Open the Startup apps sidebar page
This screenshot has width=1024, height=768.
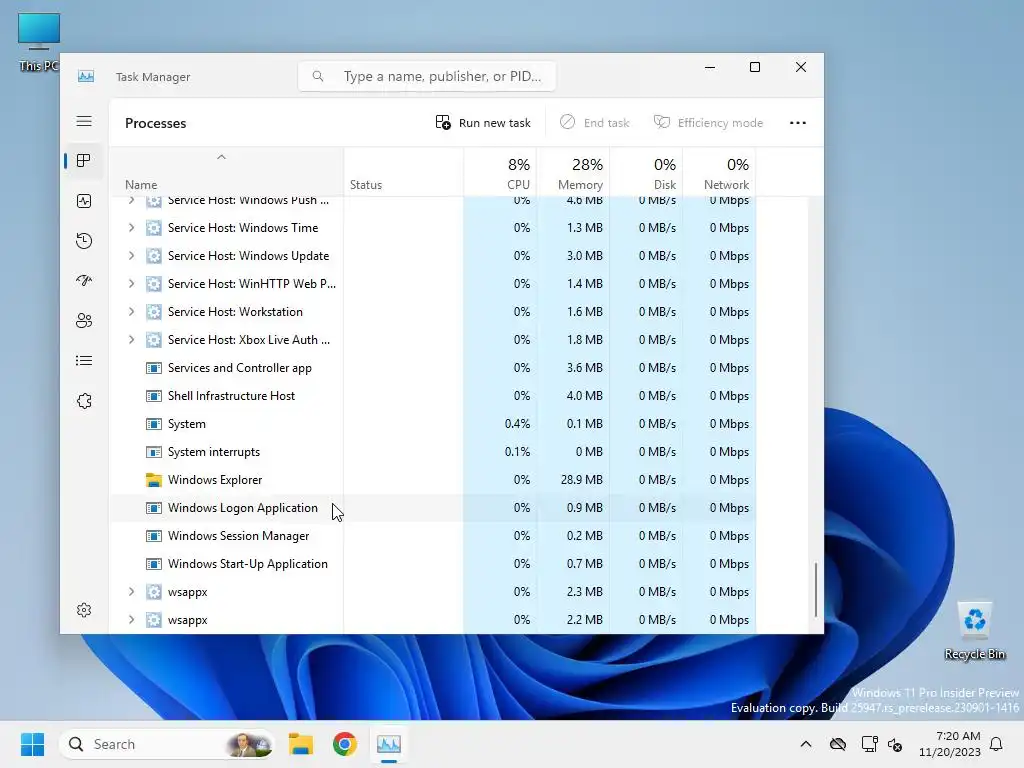84,281
